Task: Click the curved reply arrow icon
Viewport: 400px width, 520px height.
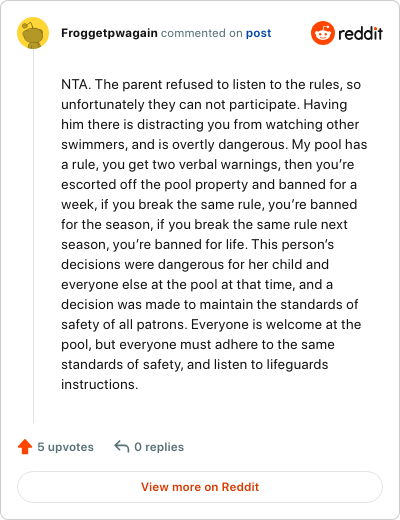Action: tap(122, 446)
